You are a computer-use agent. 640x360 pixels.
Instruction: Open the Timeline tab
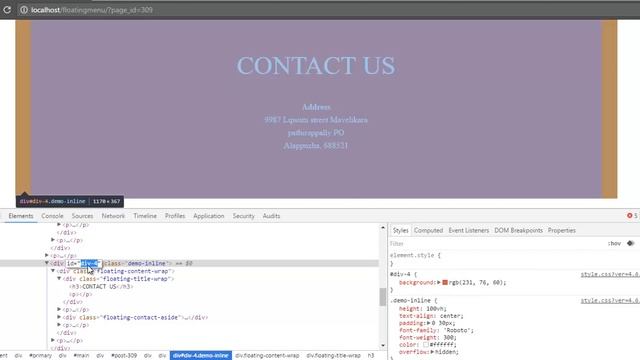pos(145,216)
